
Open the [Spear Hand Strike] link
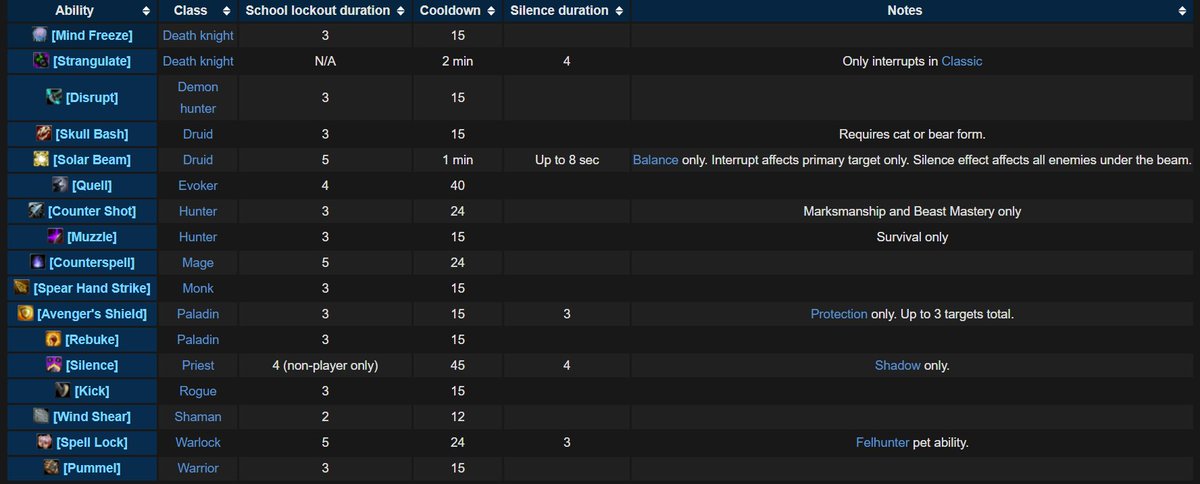92,288
